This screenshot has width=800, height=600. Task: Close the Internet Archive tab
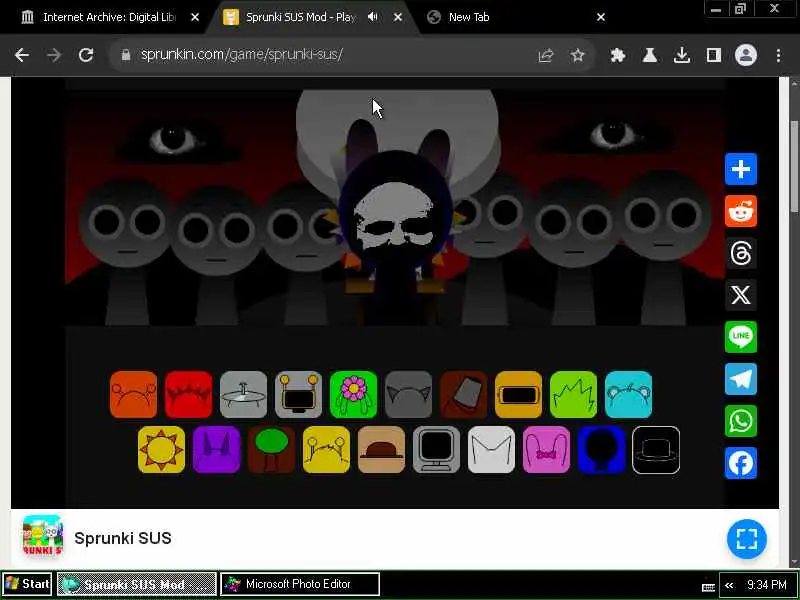(195, 17)
